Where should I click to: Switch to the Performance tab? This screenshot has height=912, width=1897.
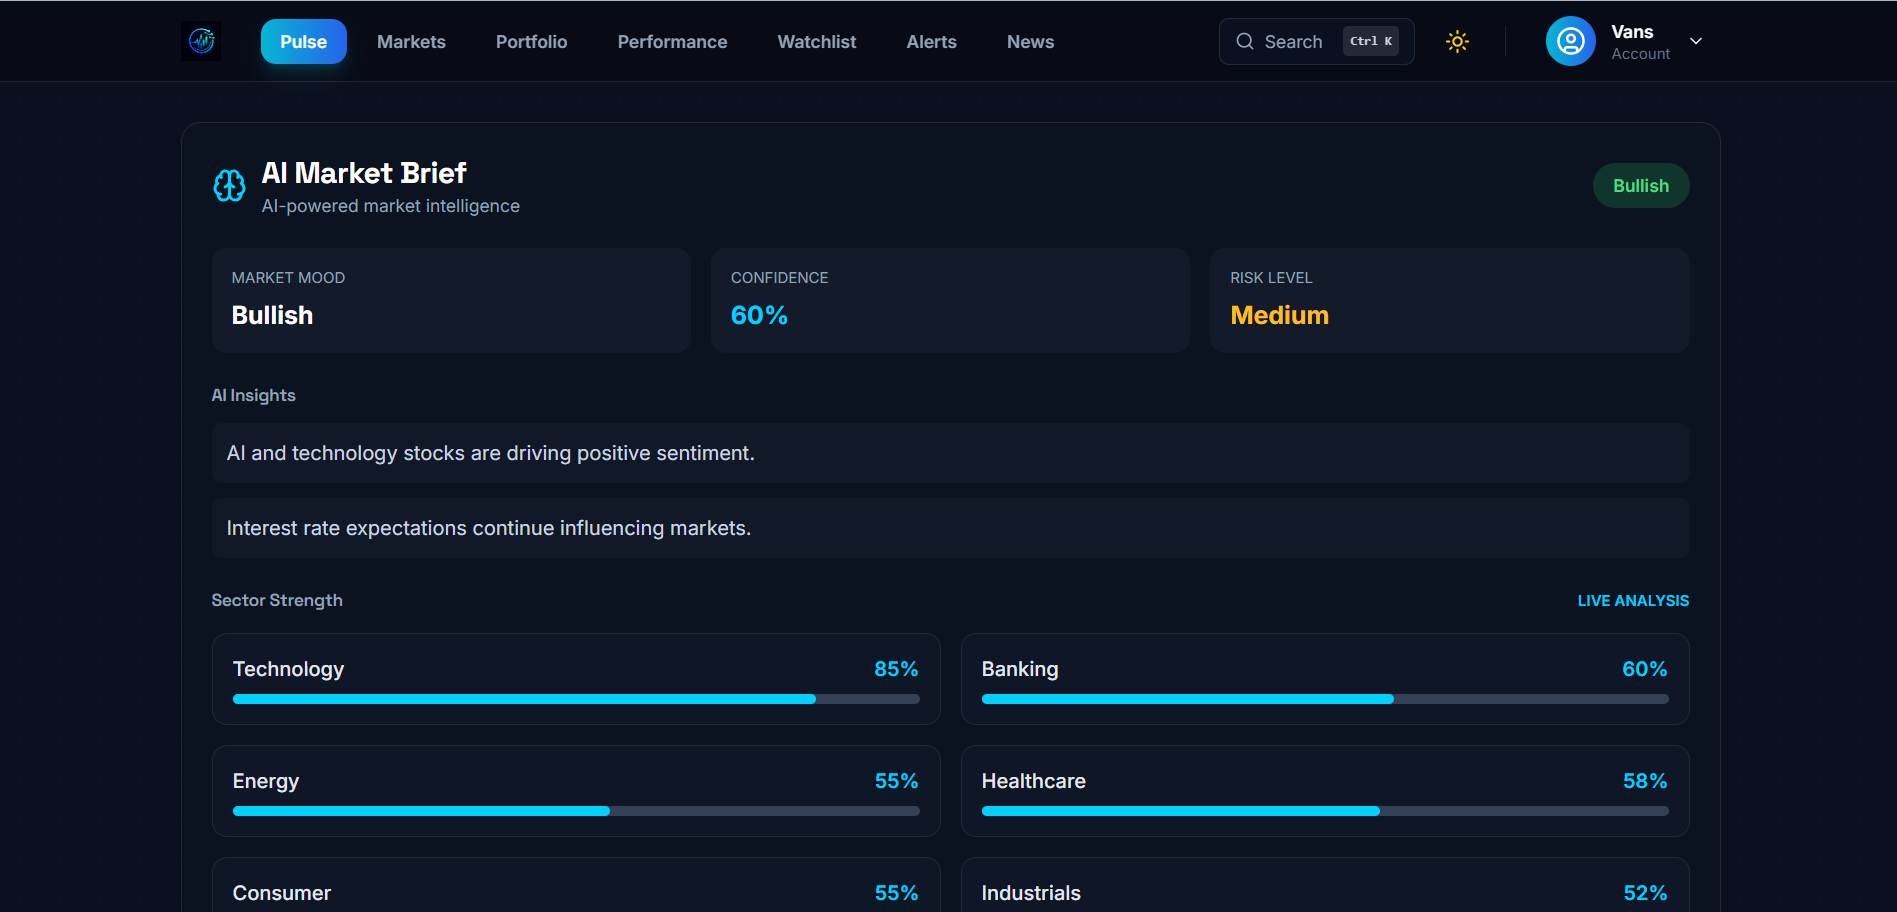coord(672,41)
